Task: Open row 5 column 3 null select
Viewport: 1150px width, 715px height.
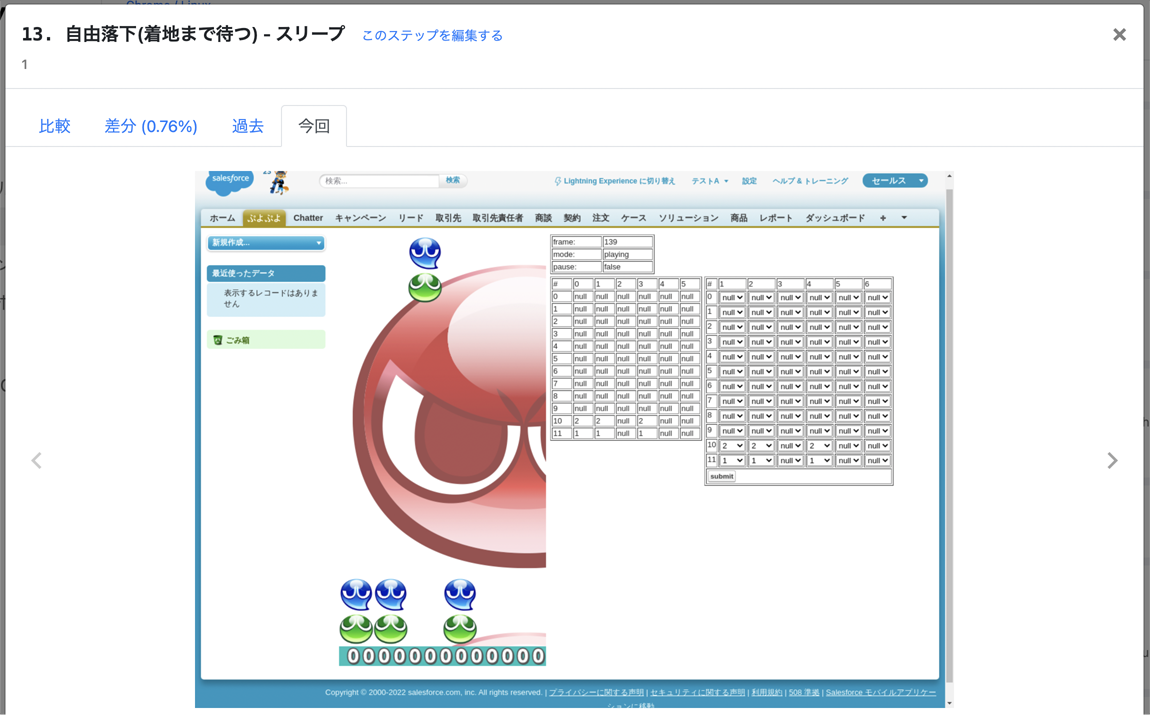Action: coord(790,372)
